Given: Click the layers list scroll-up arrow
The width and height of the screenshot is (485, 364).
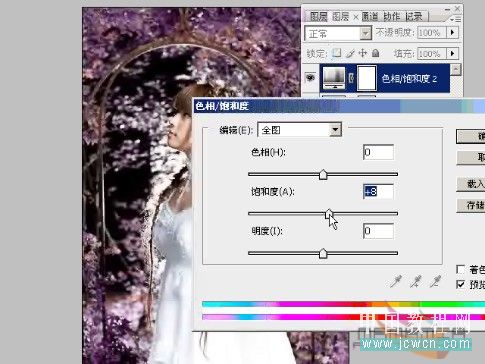Looking at the screenshot, I should (x=455, y=70).
